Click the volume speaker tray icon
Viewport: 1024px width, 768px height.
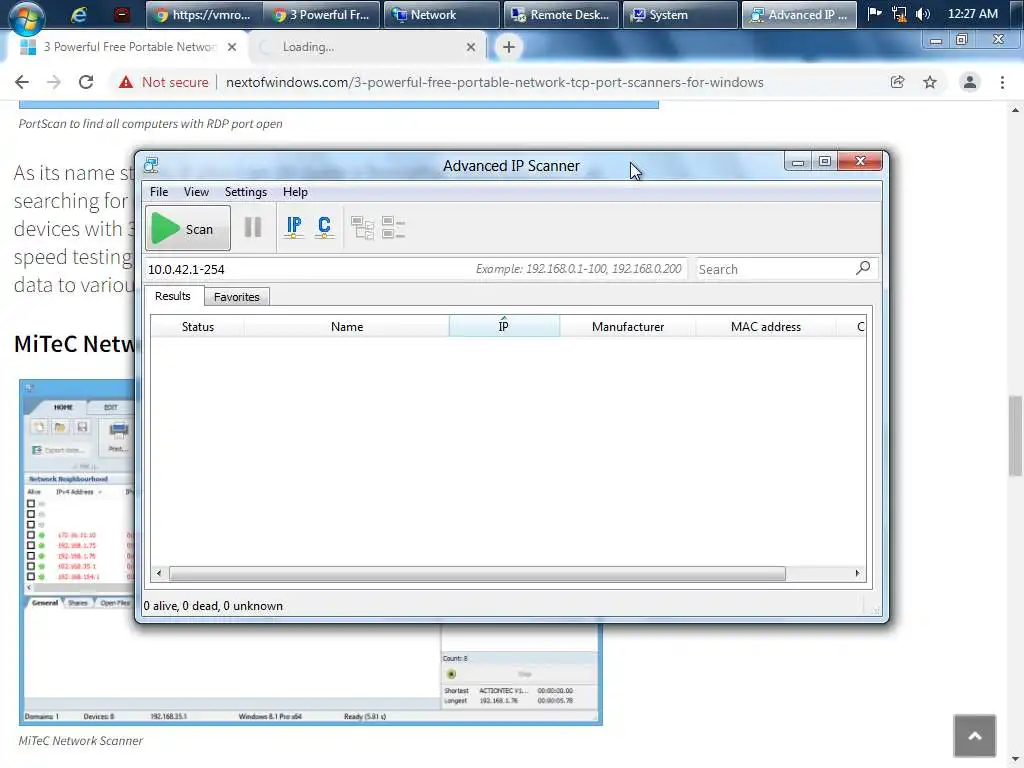click(x=922, y=14)
